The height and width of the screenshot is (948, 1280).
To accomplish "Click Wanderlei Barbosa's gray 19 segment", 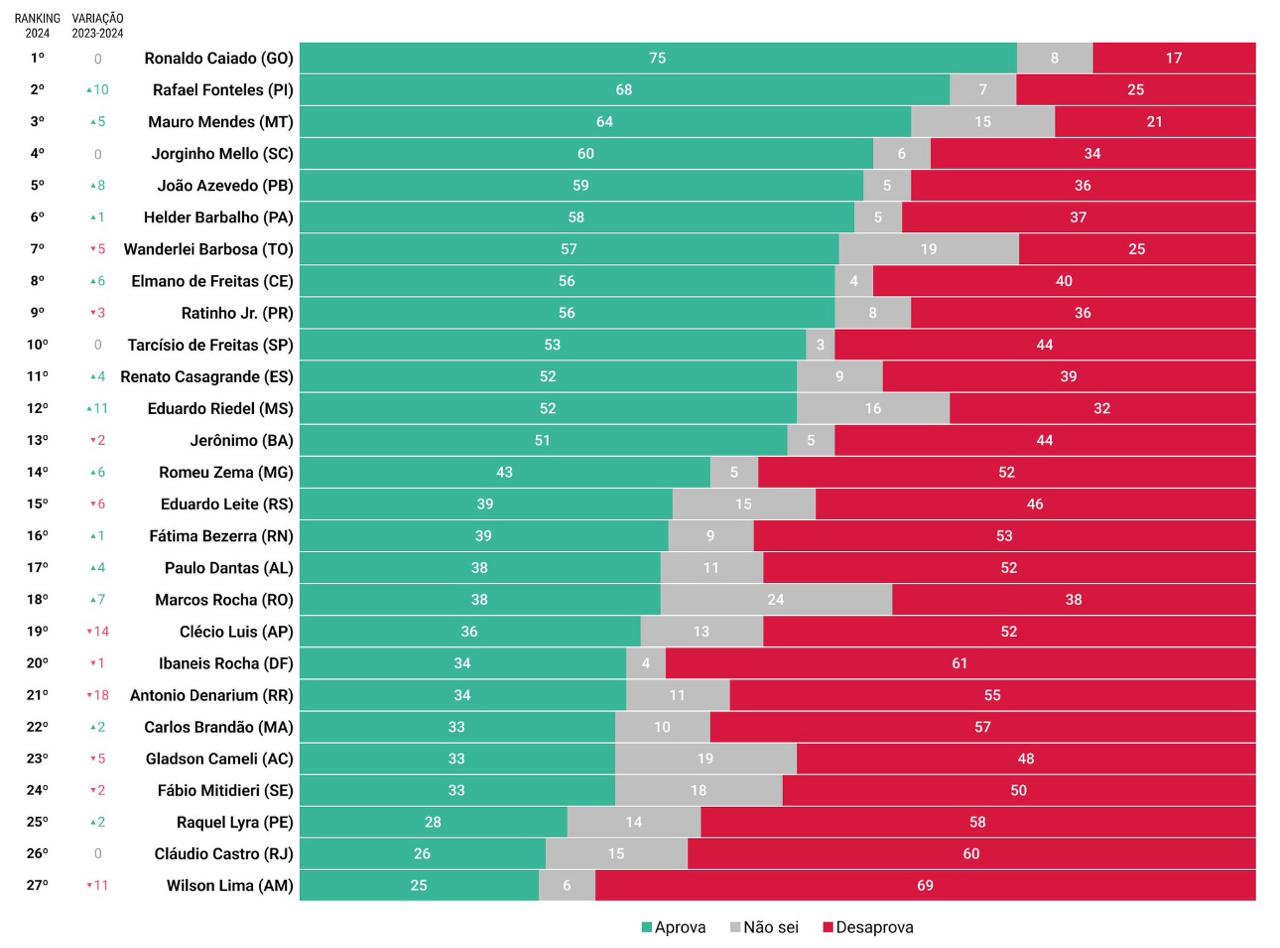I will tap(929, 249).
